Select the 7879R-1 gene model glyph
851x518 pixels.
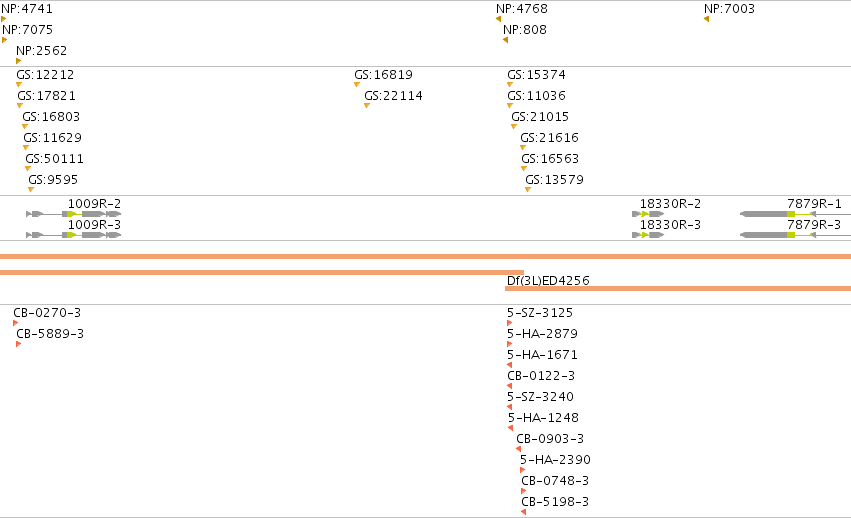[795, 214]
